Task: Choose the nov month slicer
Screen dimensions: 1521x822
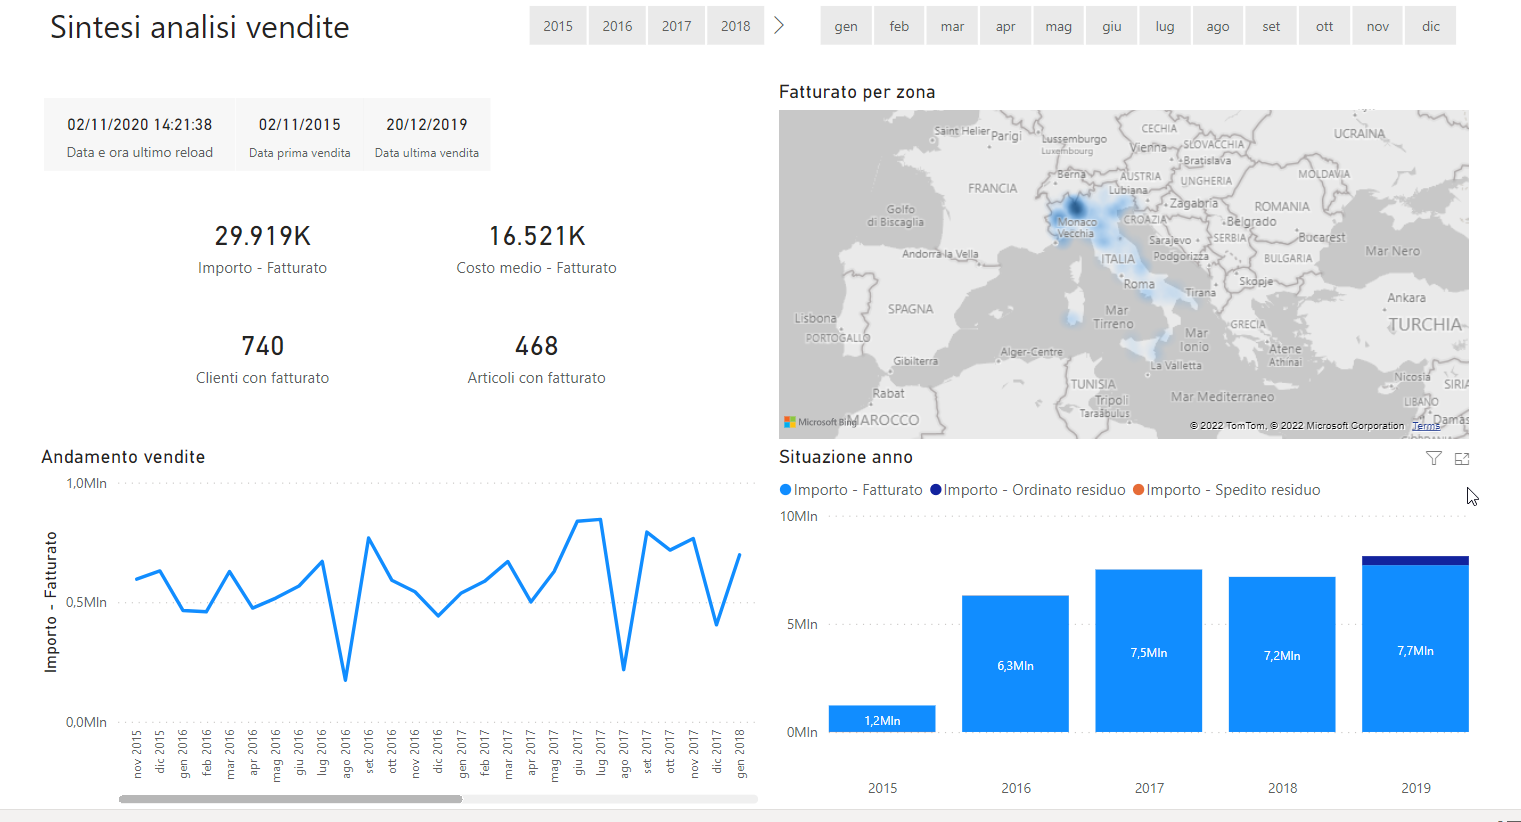Action: coord(1378,26)
